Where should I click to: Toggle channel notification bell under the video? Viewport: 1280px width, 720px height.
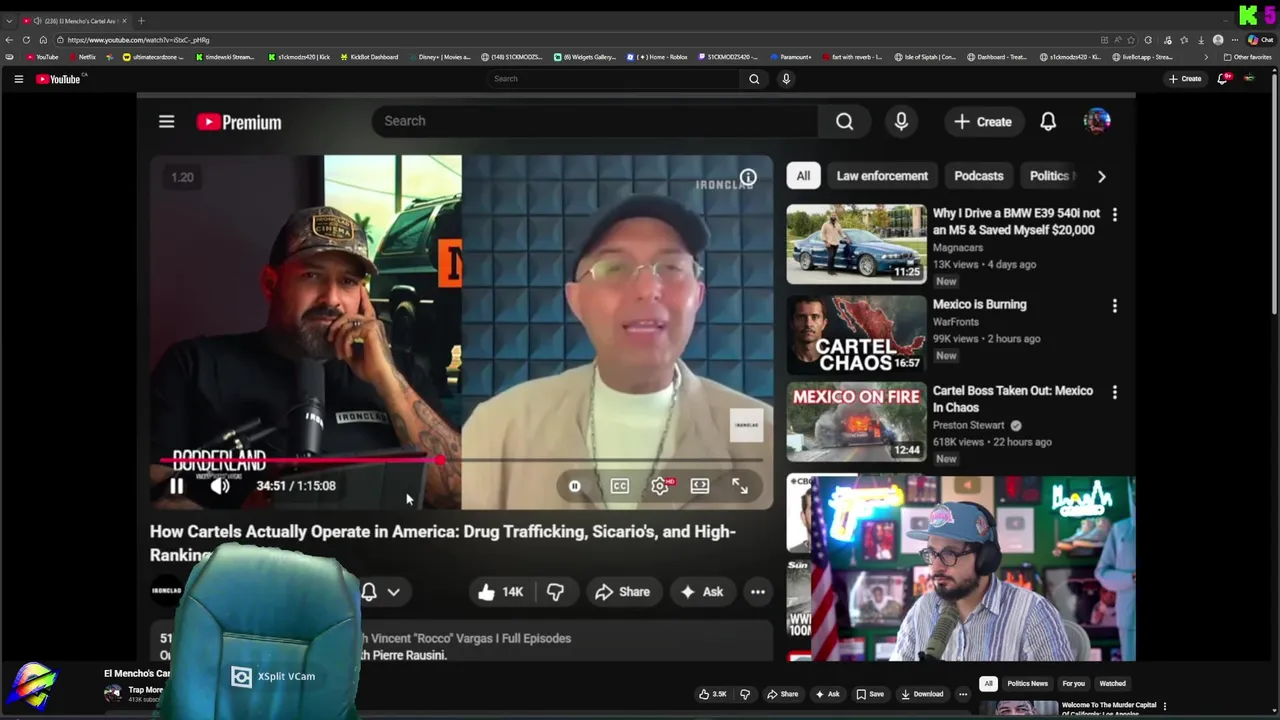(369, 592)
